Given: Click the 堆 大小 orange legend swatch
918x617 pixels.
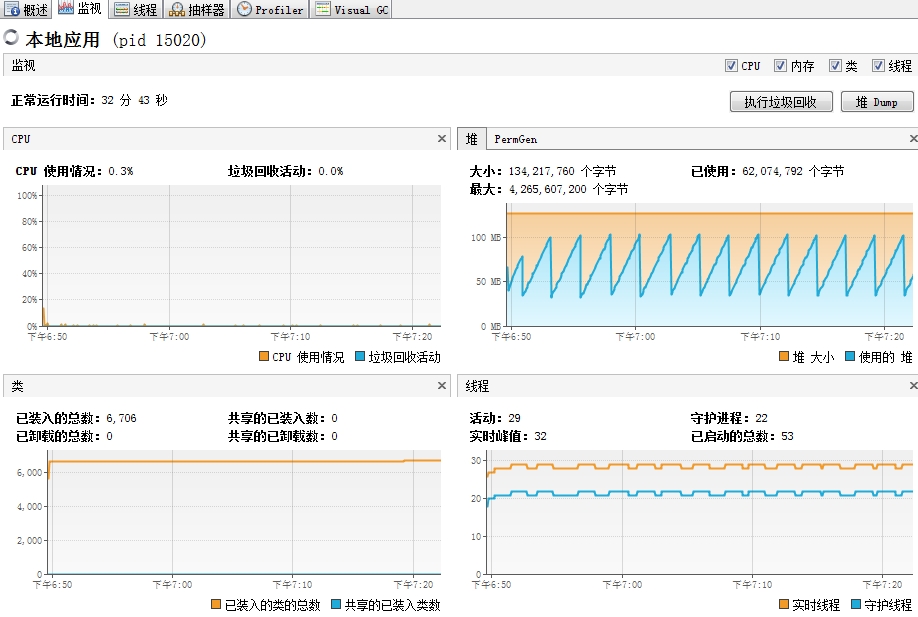Looking at the screenshot, I should tap(784, 356).
